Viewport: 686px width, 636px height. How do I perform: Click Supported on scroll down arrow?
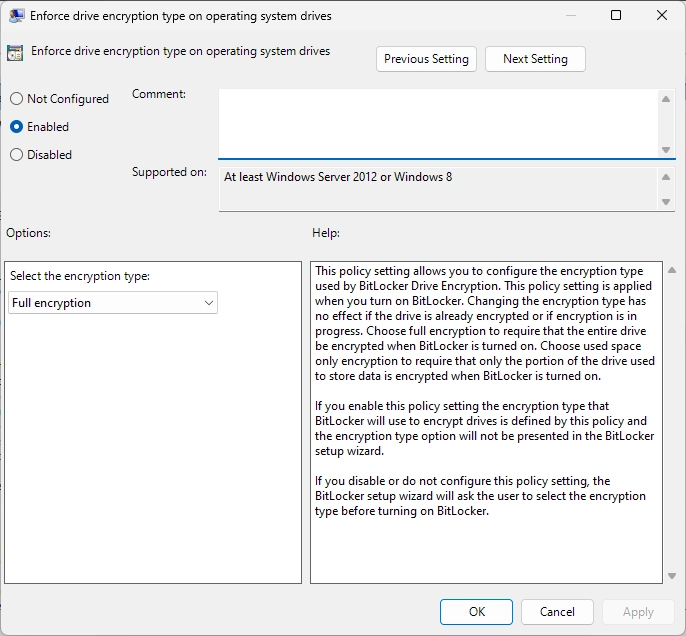[666, 202]
